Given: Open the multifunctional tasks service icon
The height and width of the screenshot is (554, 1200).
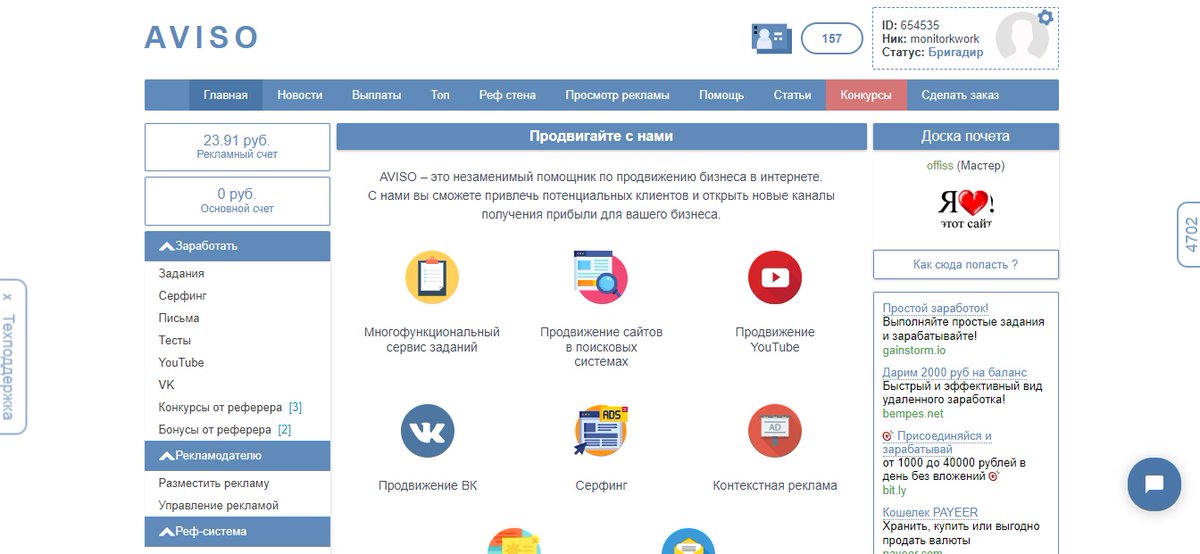Looking at the screenshot, I should point(432,277).
